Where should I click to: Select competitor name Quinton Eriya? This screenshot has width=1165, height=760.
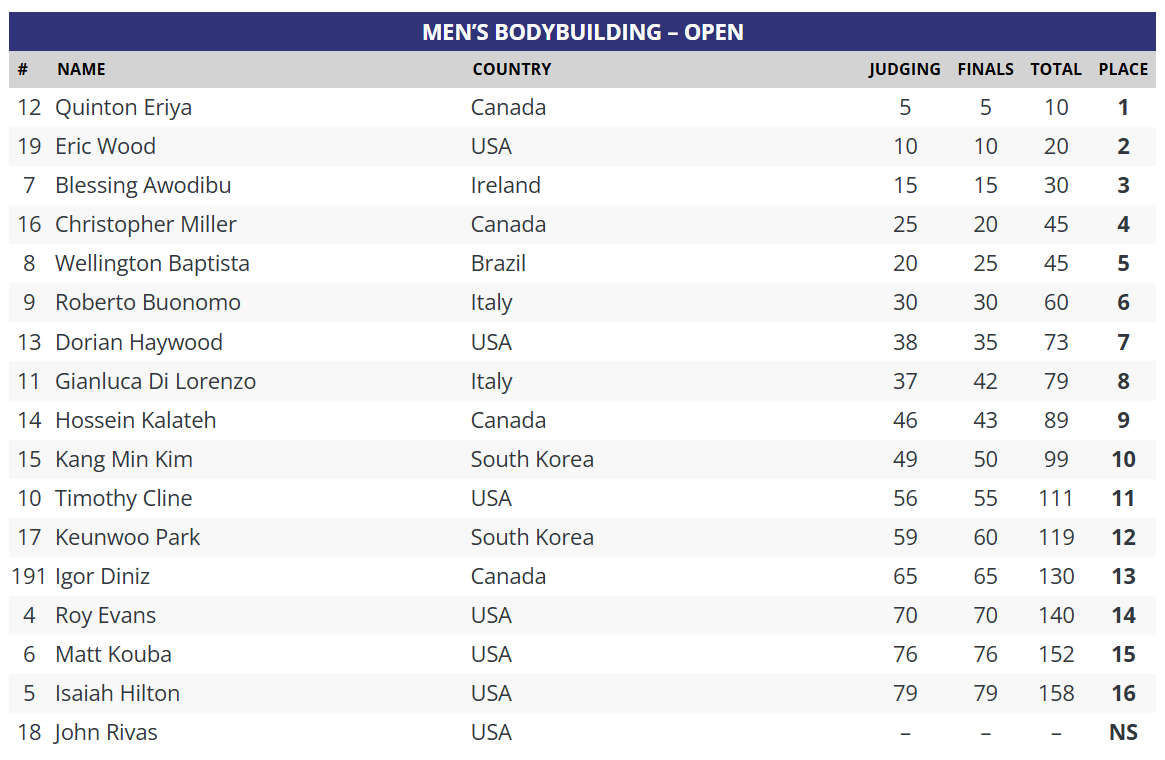123,108
